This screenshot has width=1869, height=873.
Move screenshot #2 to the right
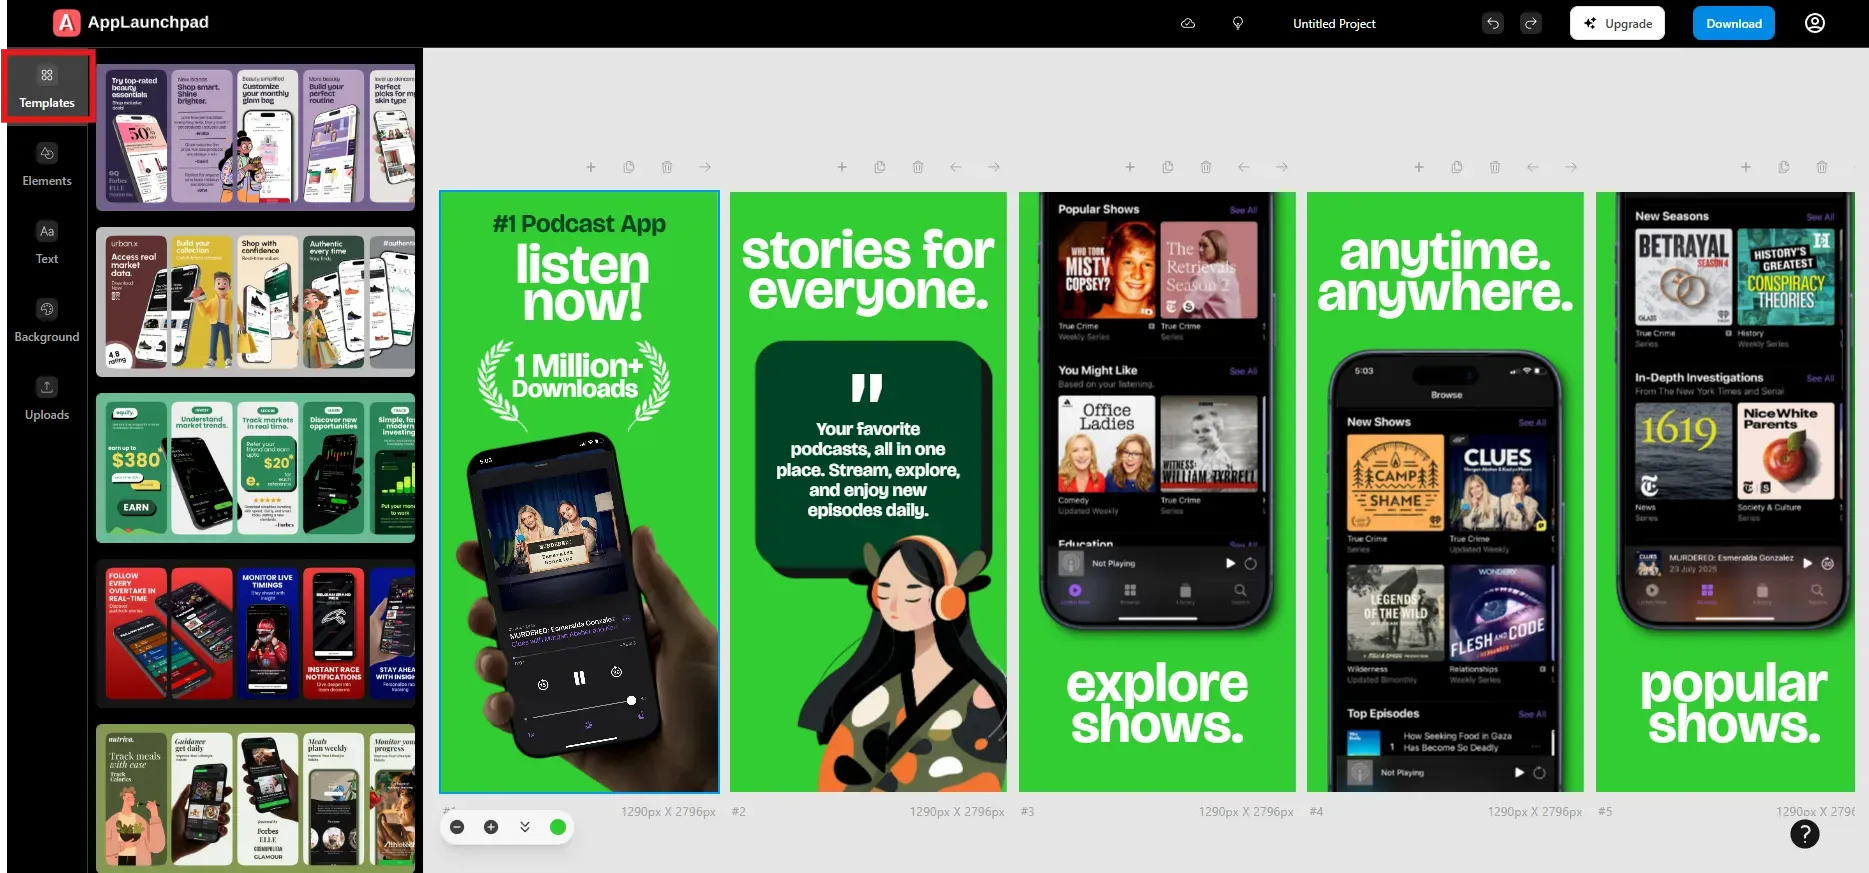994,167
